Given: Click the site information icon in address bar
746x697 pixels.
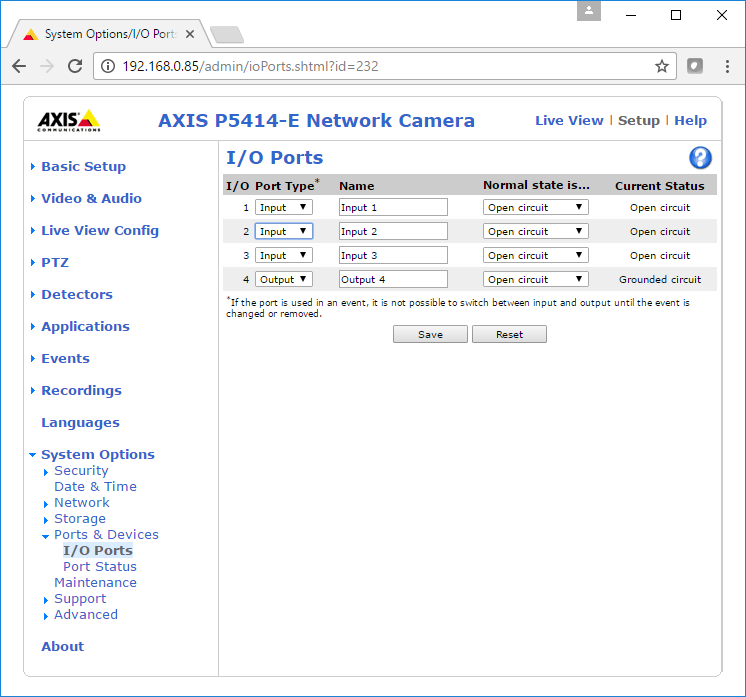Looking at the screenshot, I should pyautogui.click(x=108, y=66).
